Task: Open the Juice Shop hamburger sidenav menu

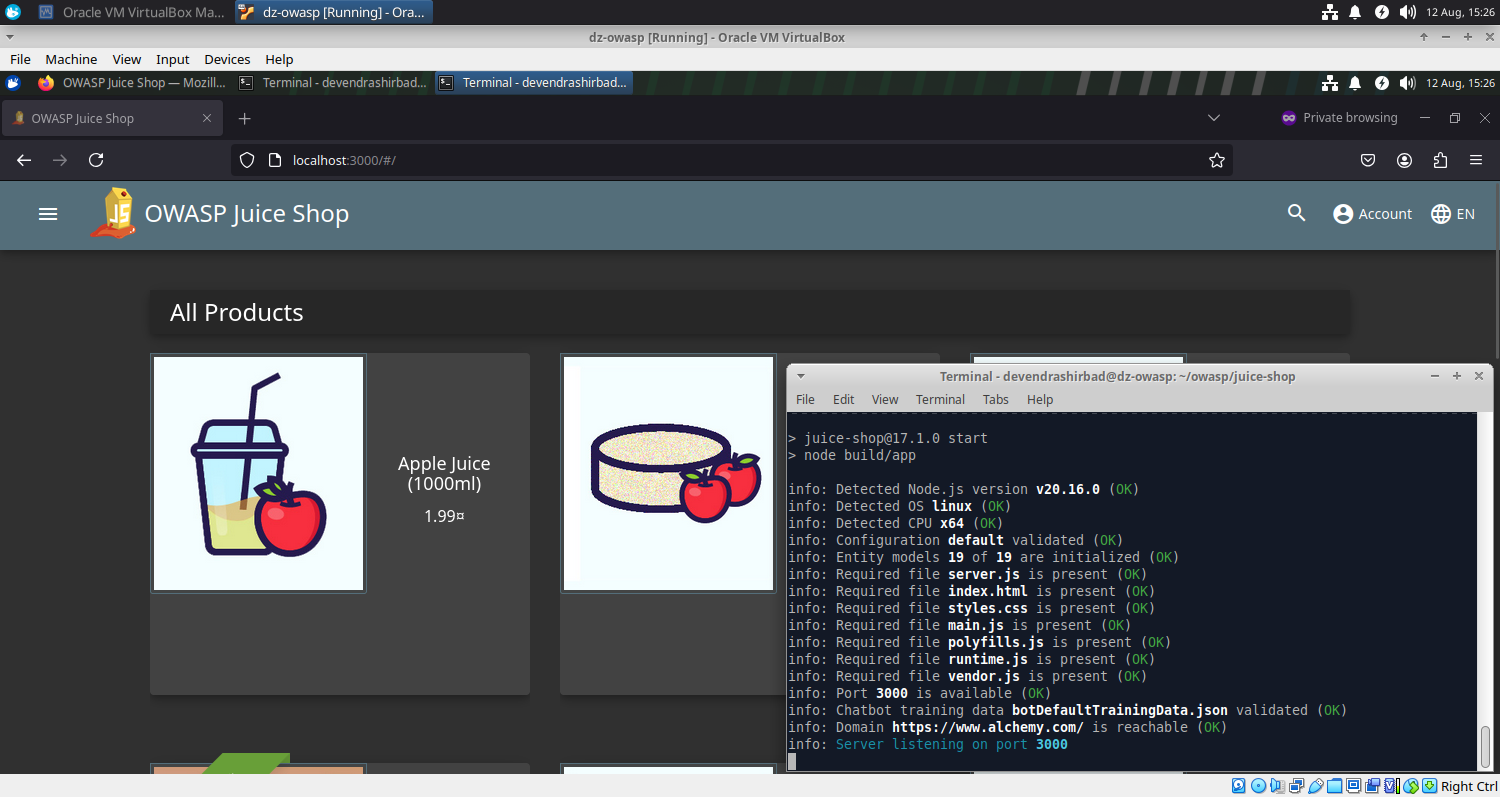Action: tap(48, 214)
